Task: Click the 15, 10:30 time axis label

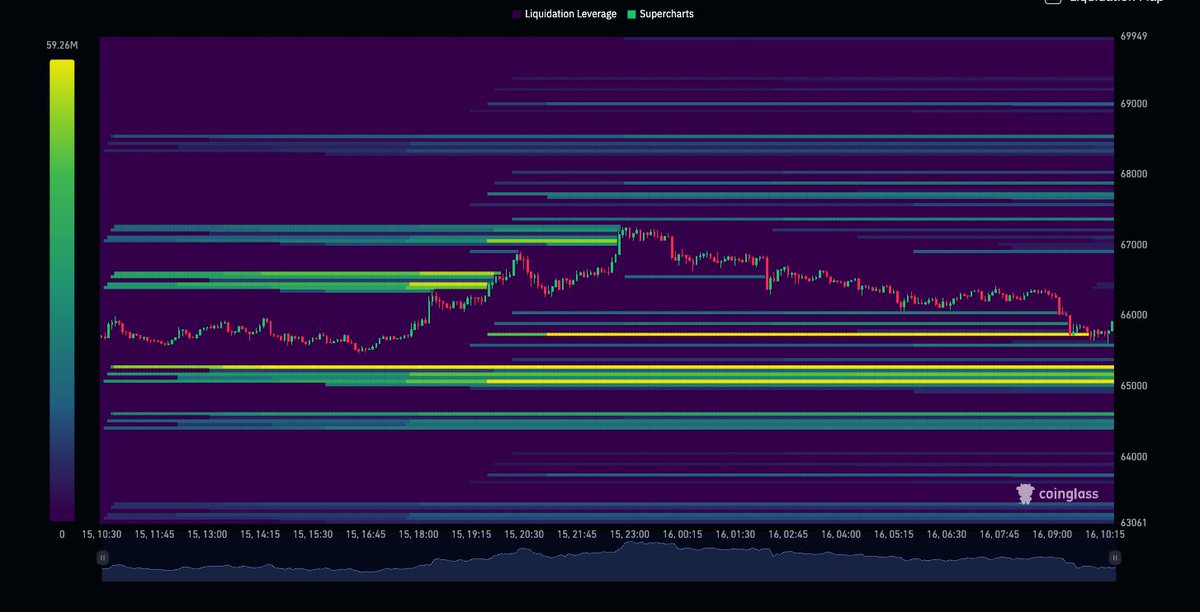Action: (x=102, y=535)
